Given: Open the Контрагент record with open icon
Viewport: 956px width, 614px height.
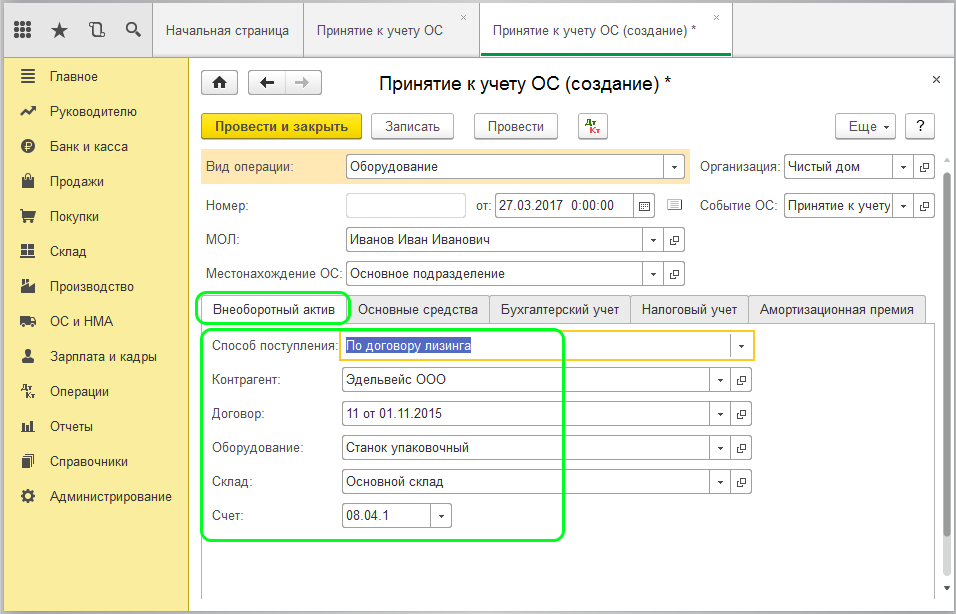Looking at the screenshot, I should point(741,380).
